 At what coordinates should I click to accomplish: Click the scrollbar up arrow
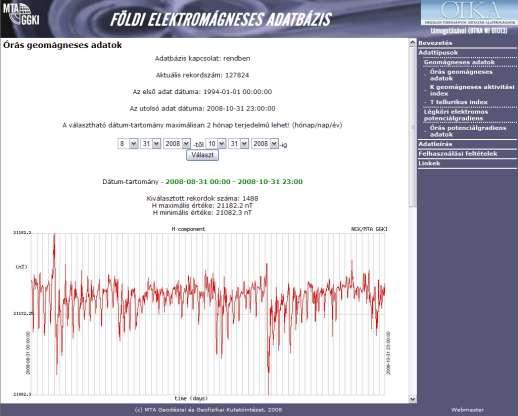(x=413, y=43)
